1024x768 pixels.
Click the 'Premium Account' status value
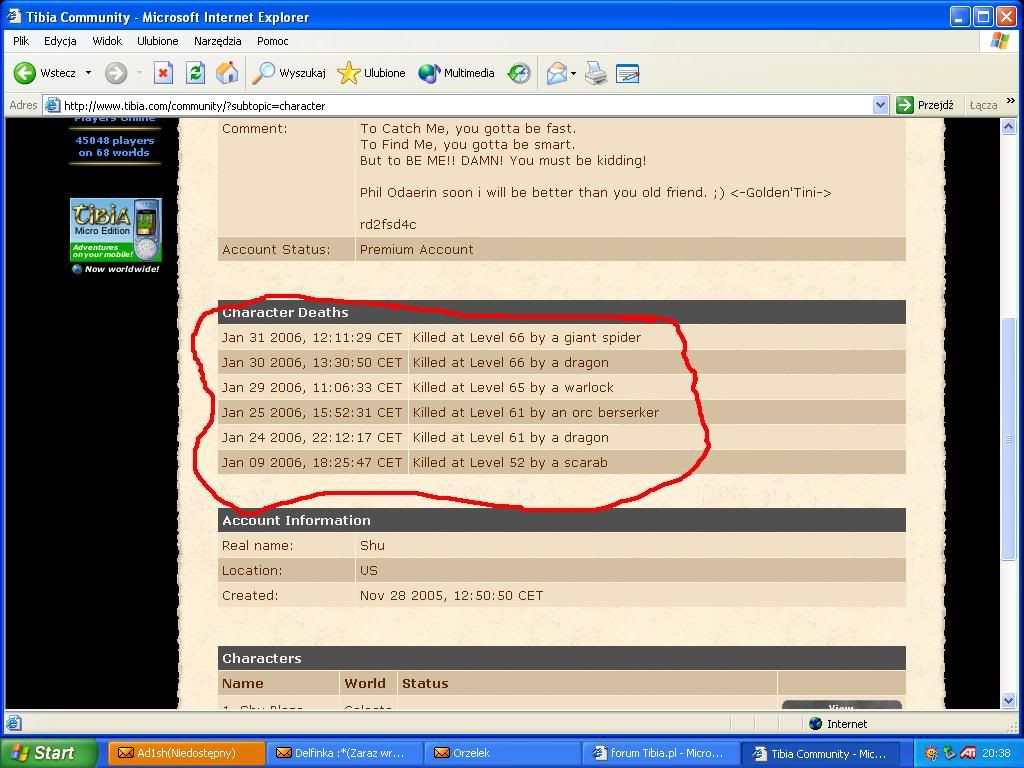click(x=417, y=249)
